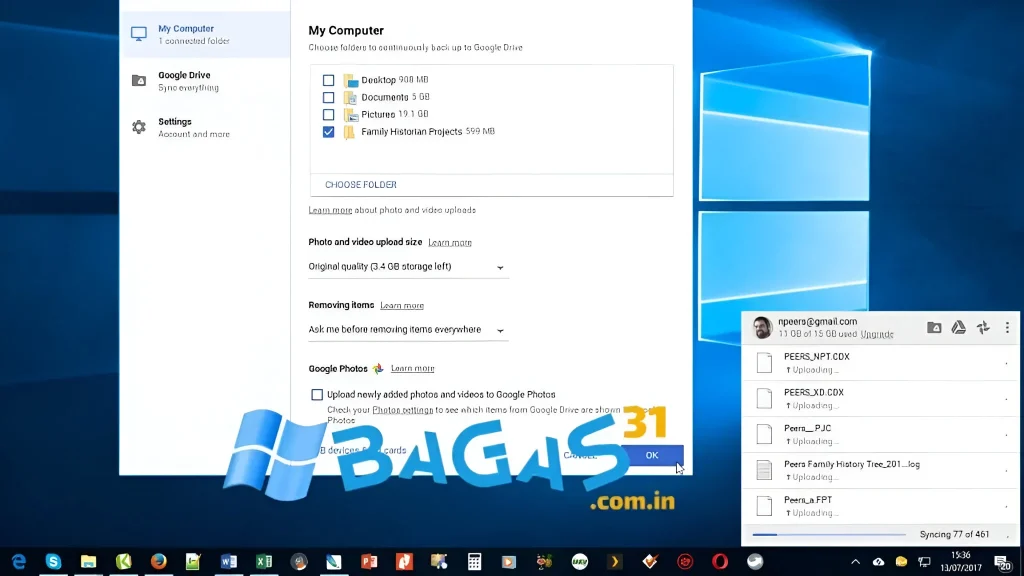Launch Opera browser from the taskbar
Screen dimensions: 1024x576
(x=720, y=562)
